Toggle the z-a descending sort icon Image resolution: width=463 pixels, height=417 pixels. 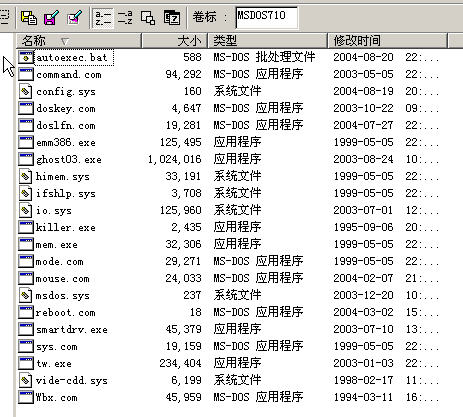125,17
